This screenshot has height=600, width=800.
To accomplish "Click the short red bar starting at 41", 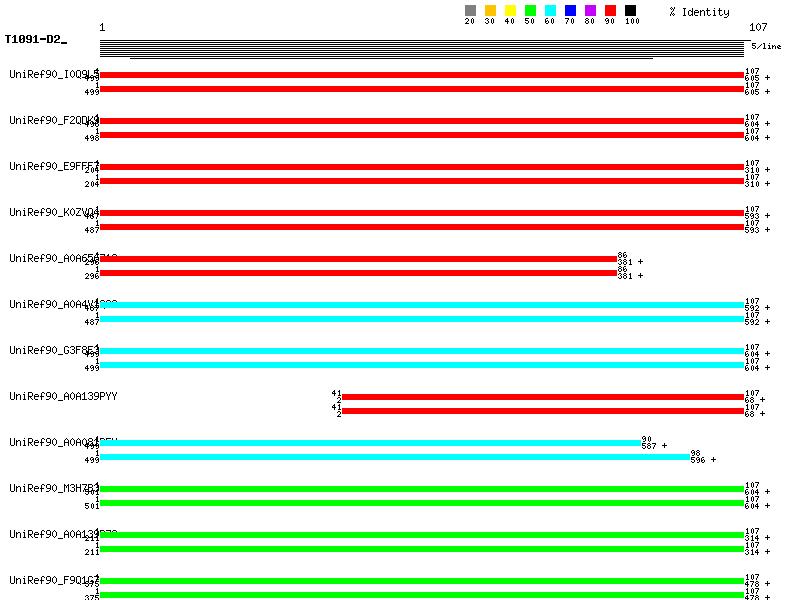I will click(x=543, y=397).
